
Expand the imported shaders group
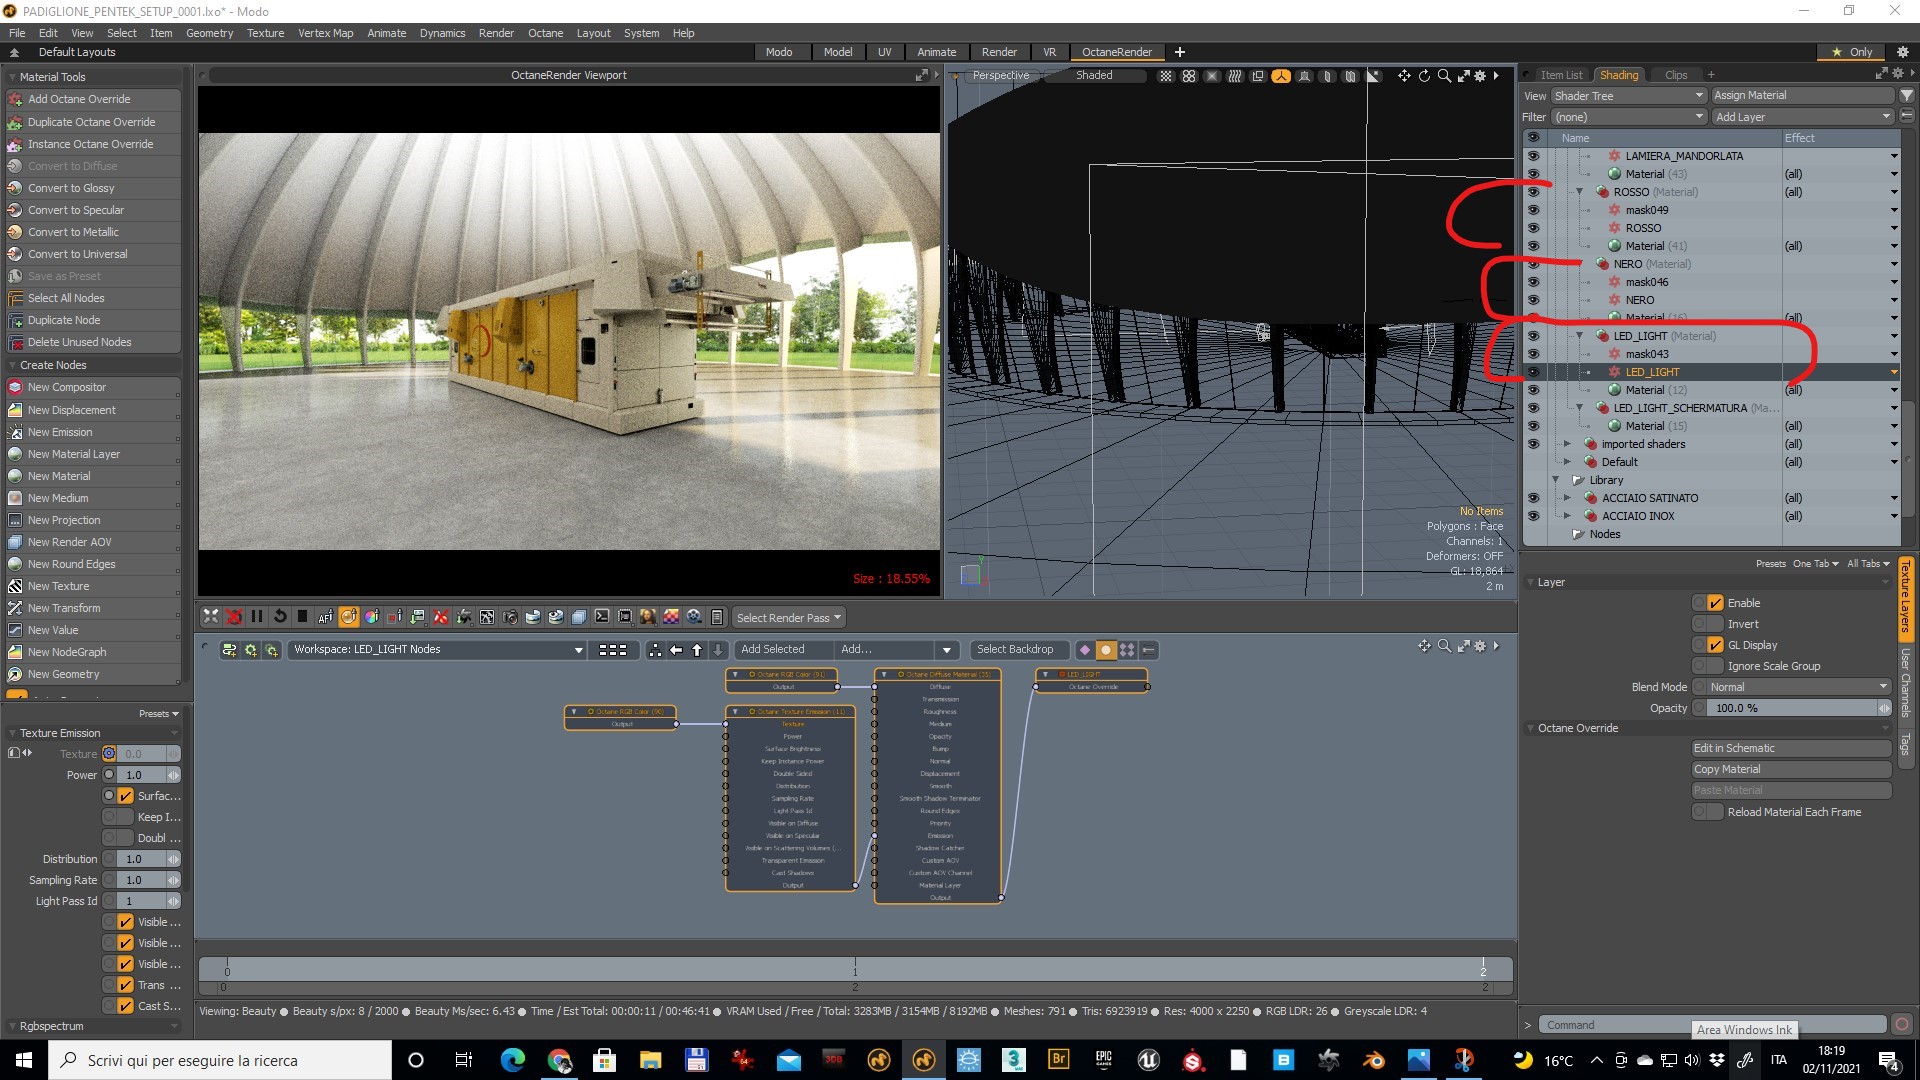1567,444
